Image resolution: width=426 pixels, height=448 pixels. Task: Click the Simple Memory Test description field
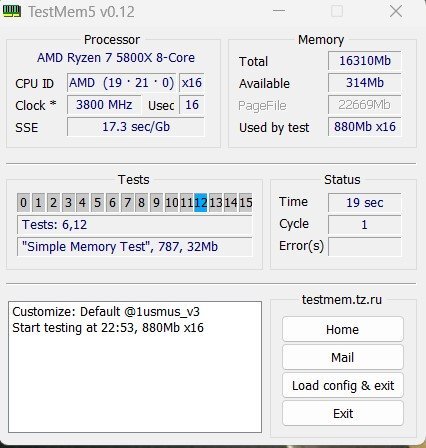click(x=135, y=247)
